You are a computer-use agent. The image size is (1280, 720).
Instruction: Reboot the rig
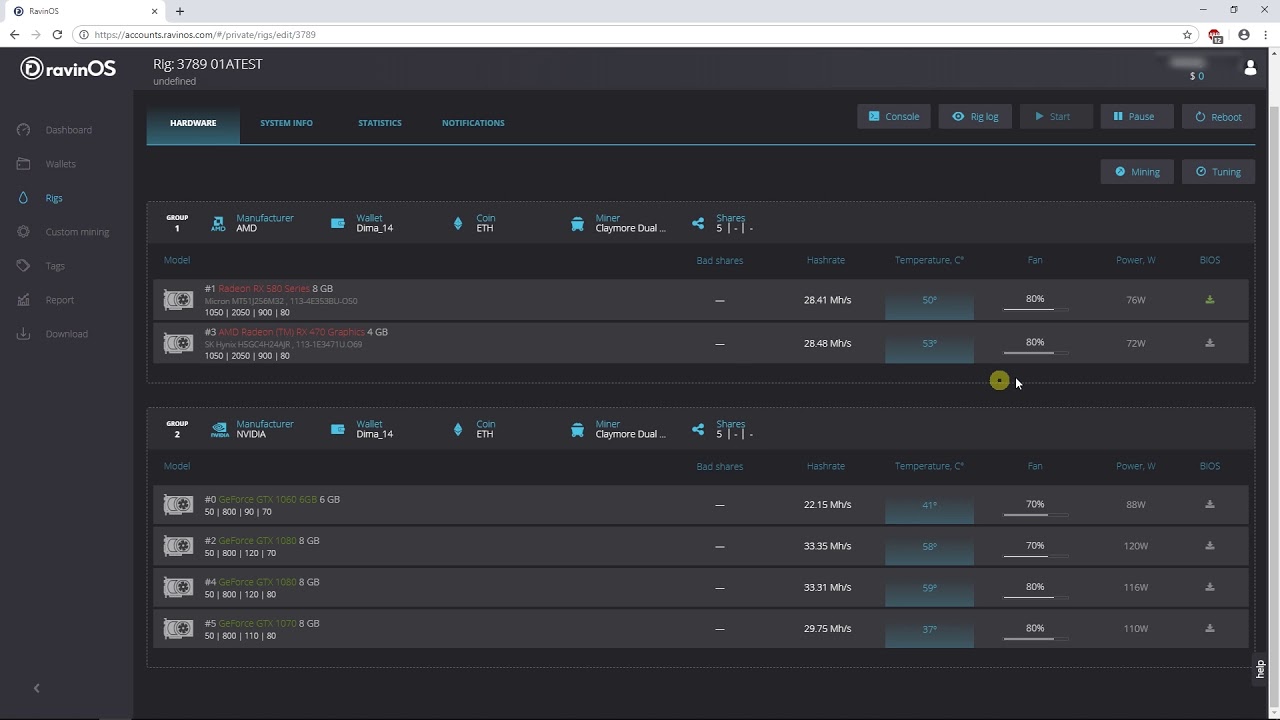click(x=1218, y=116)
